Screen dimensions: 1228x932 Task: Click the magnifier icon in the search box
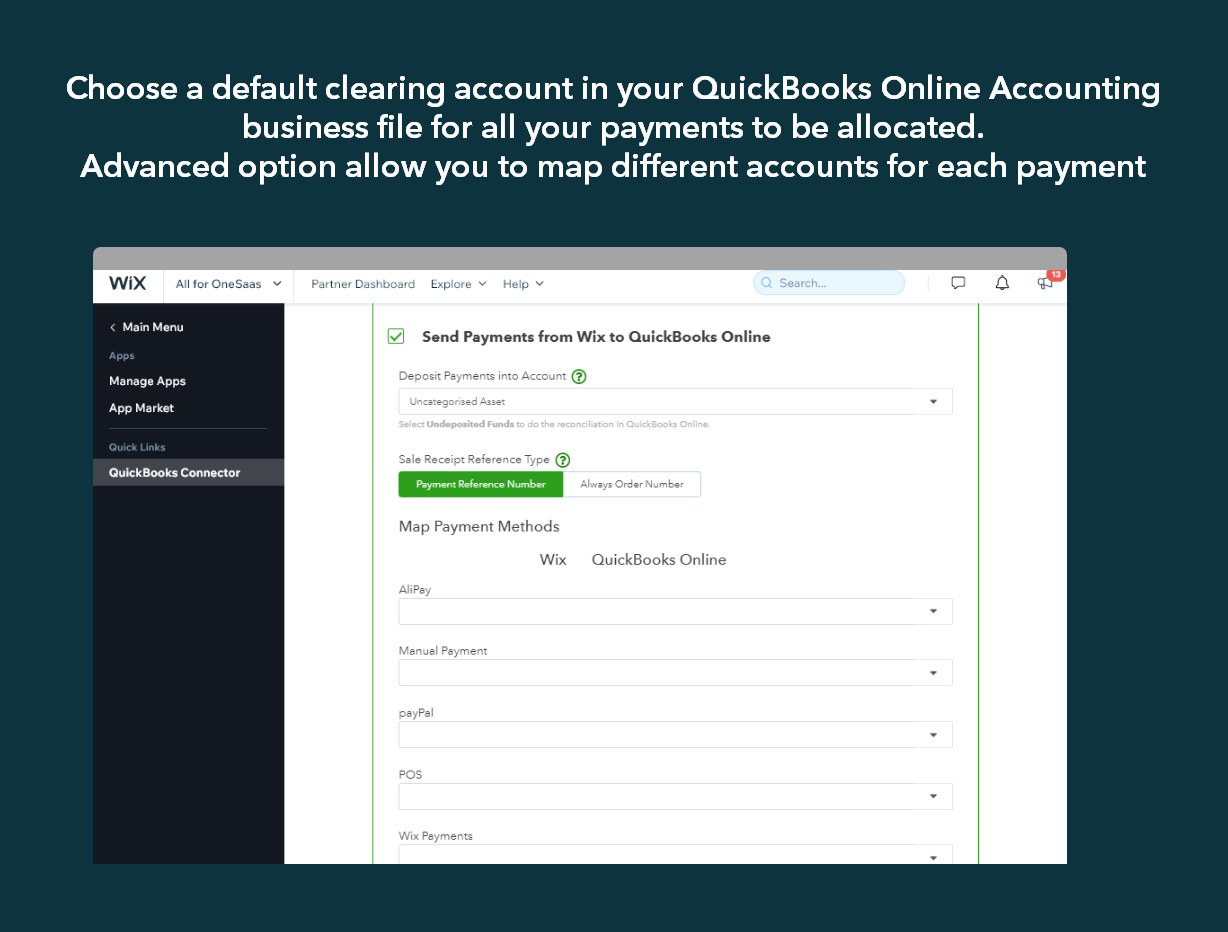767,283
